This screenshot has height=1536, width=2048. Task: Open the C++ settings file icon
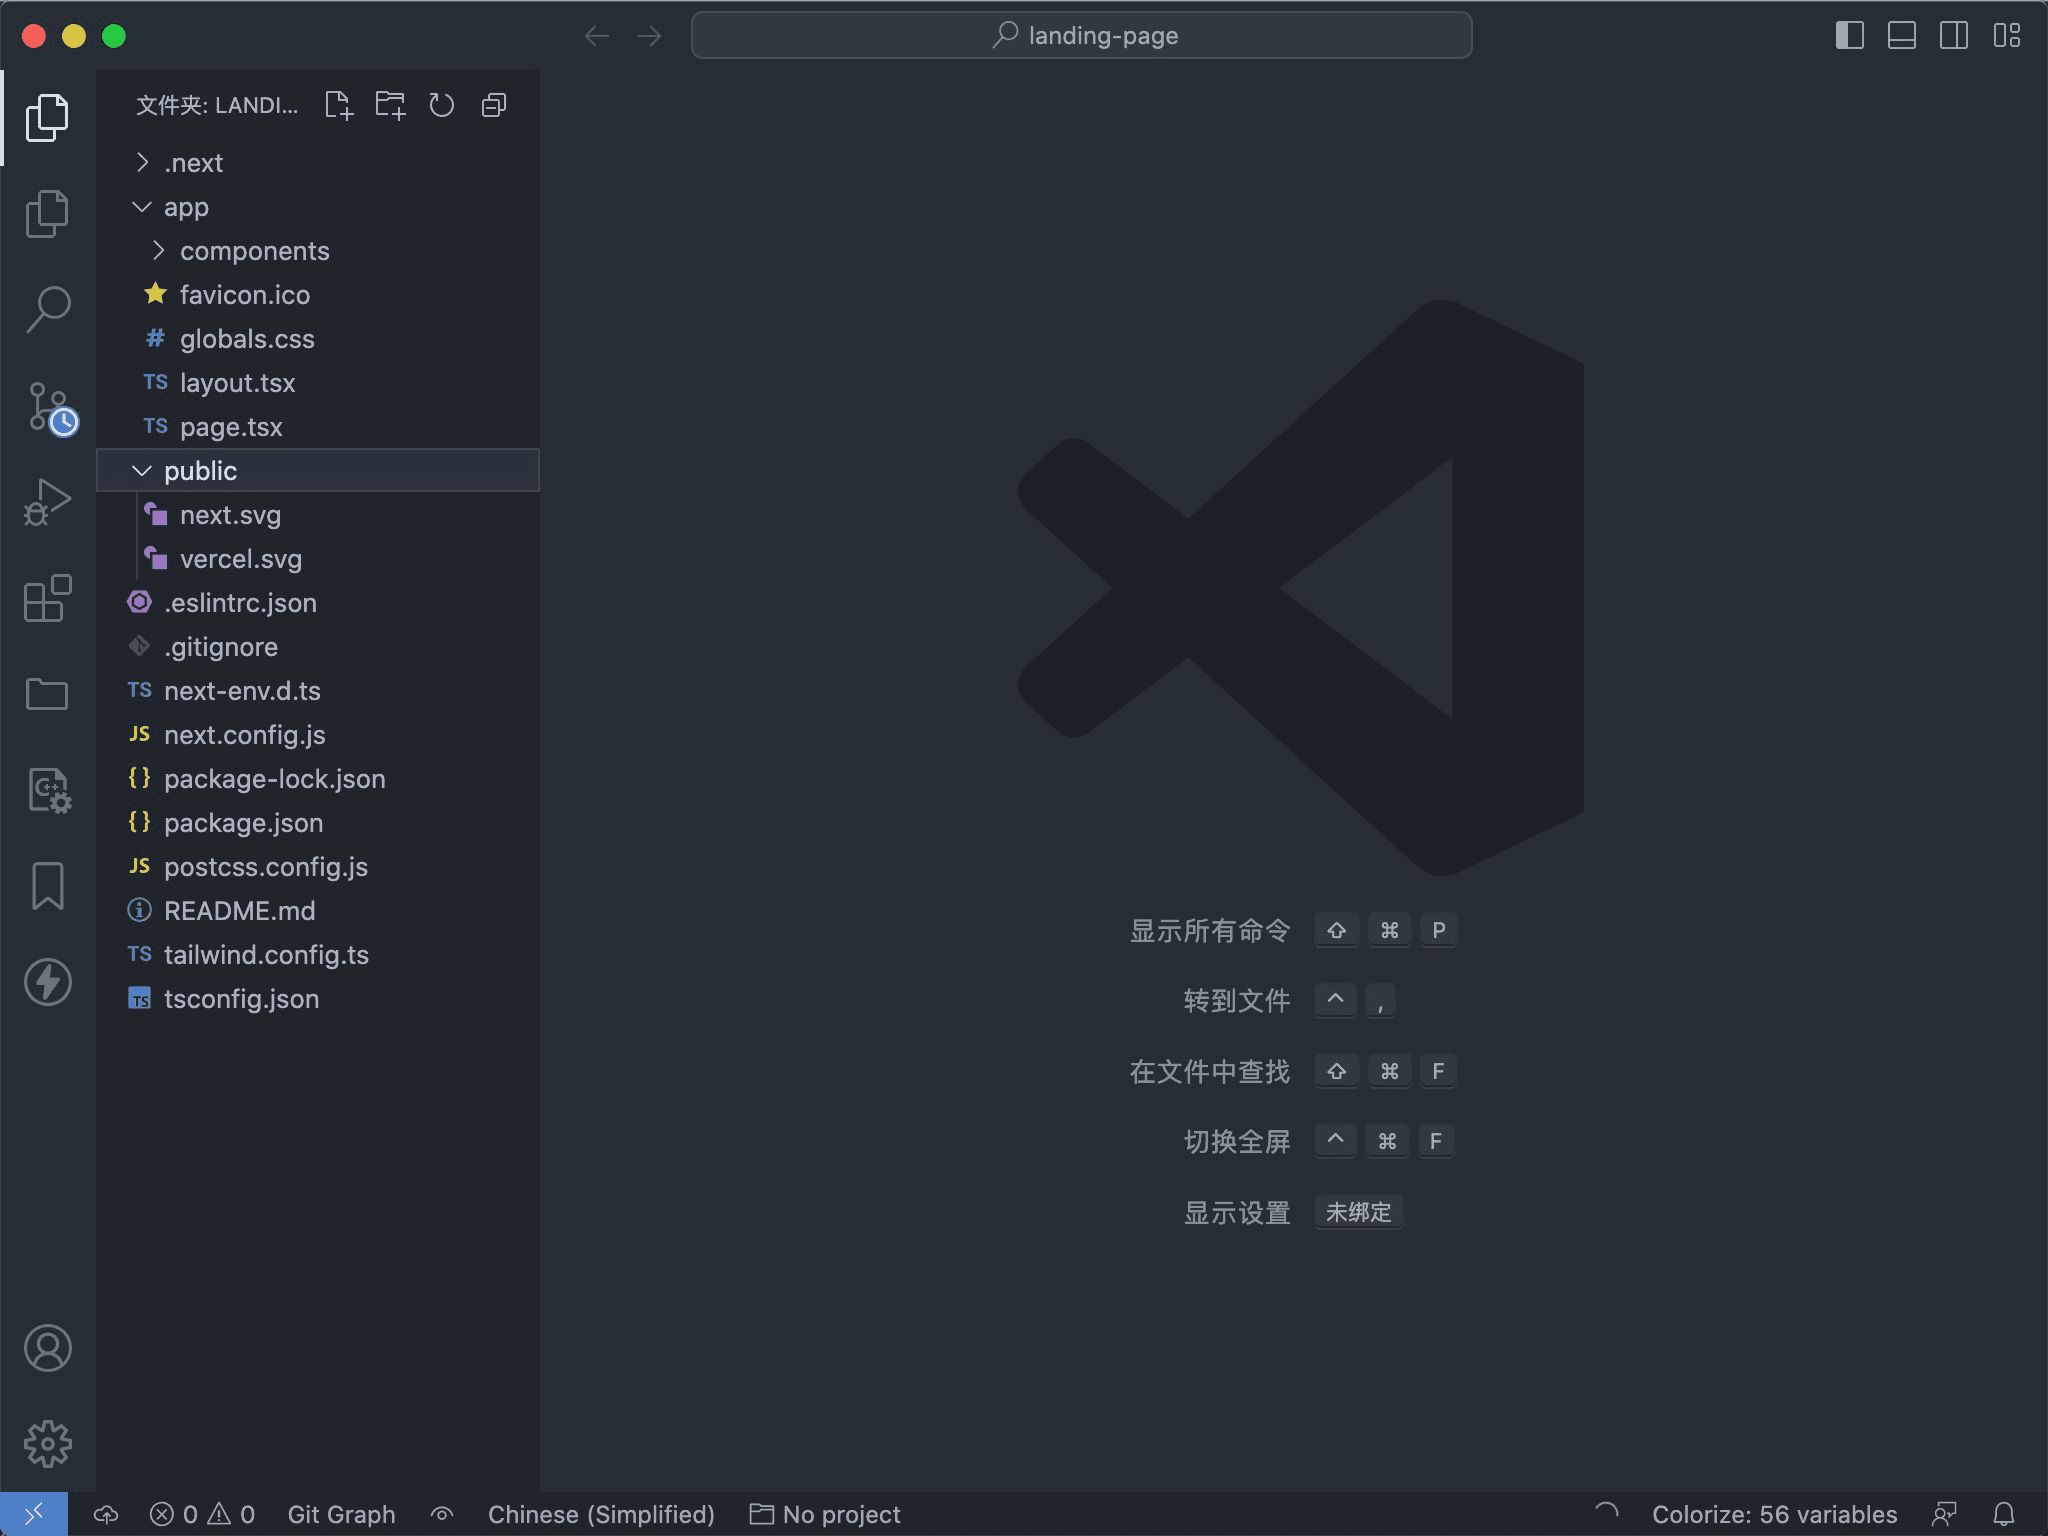(x=47, y=790)
